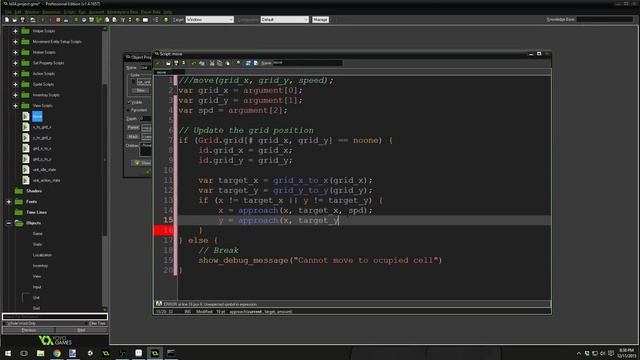This screenshot has height=360, width=640.
Task: Expand the Motion Scripts folder
Action: [x=15, y=52]
